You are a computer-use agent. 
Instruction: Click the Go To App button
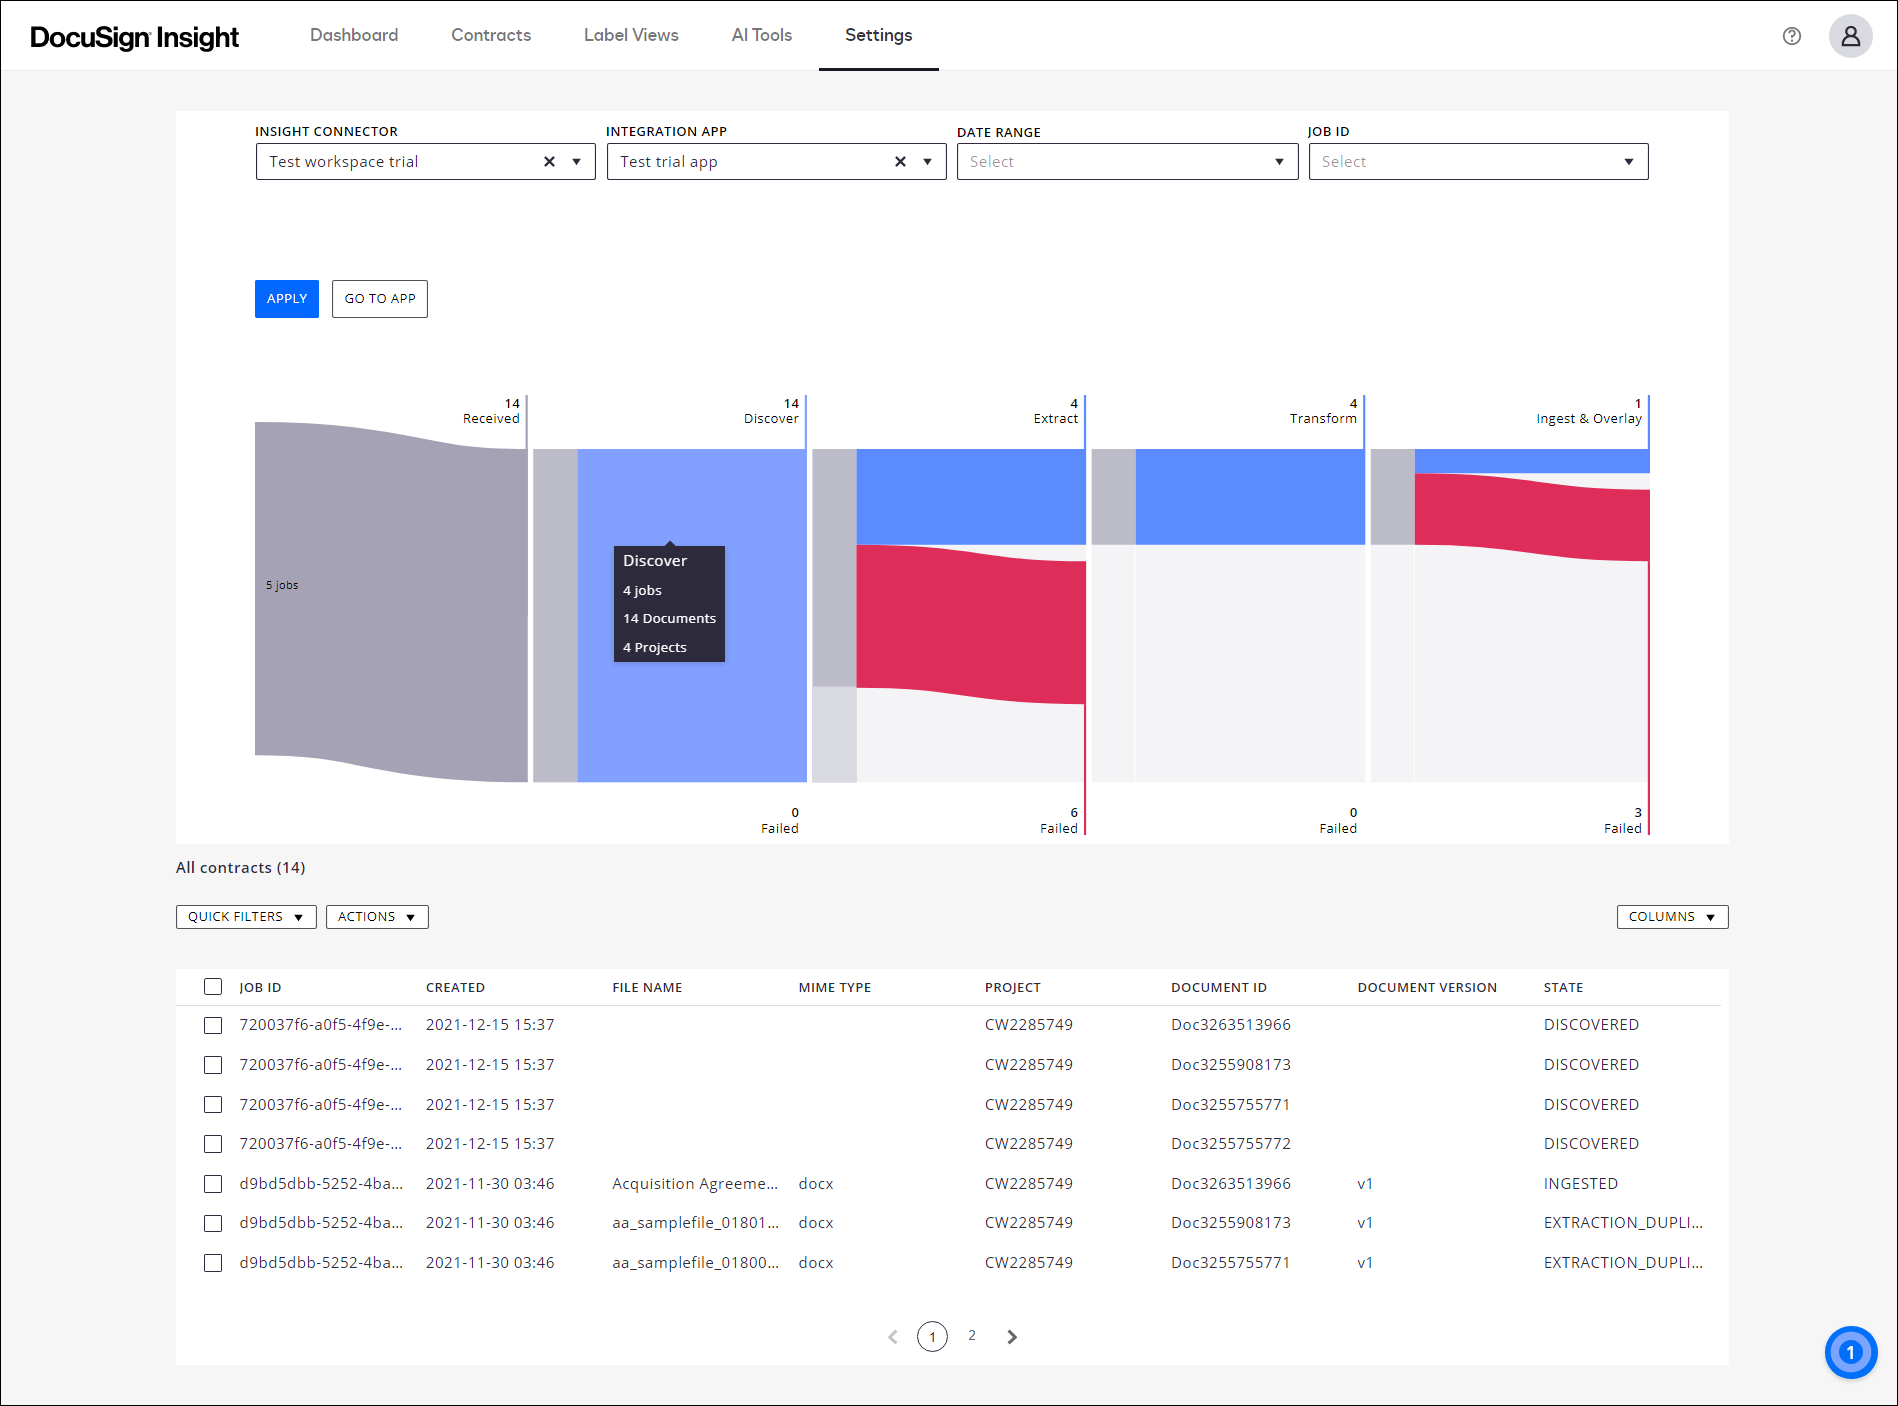point(380,299)
